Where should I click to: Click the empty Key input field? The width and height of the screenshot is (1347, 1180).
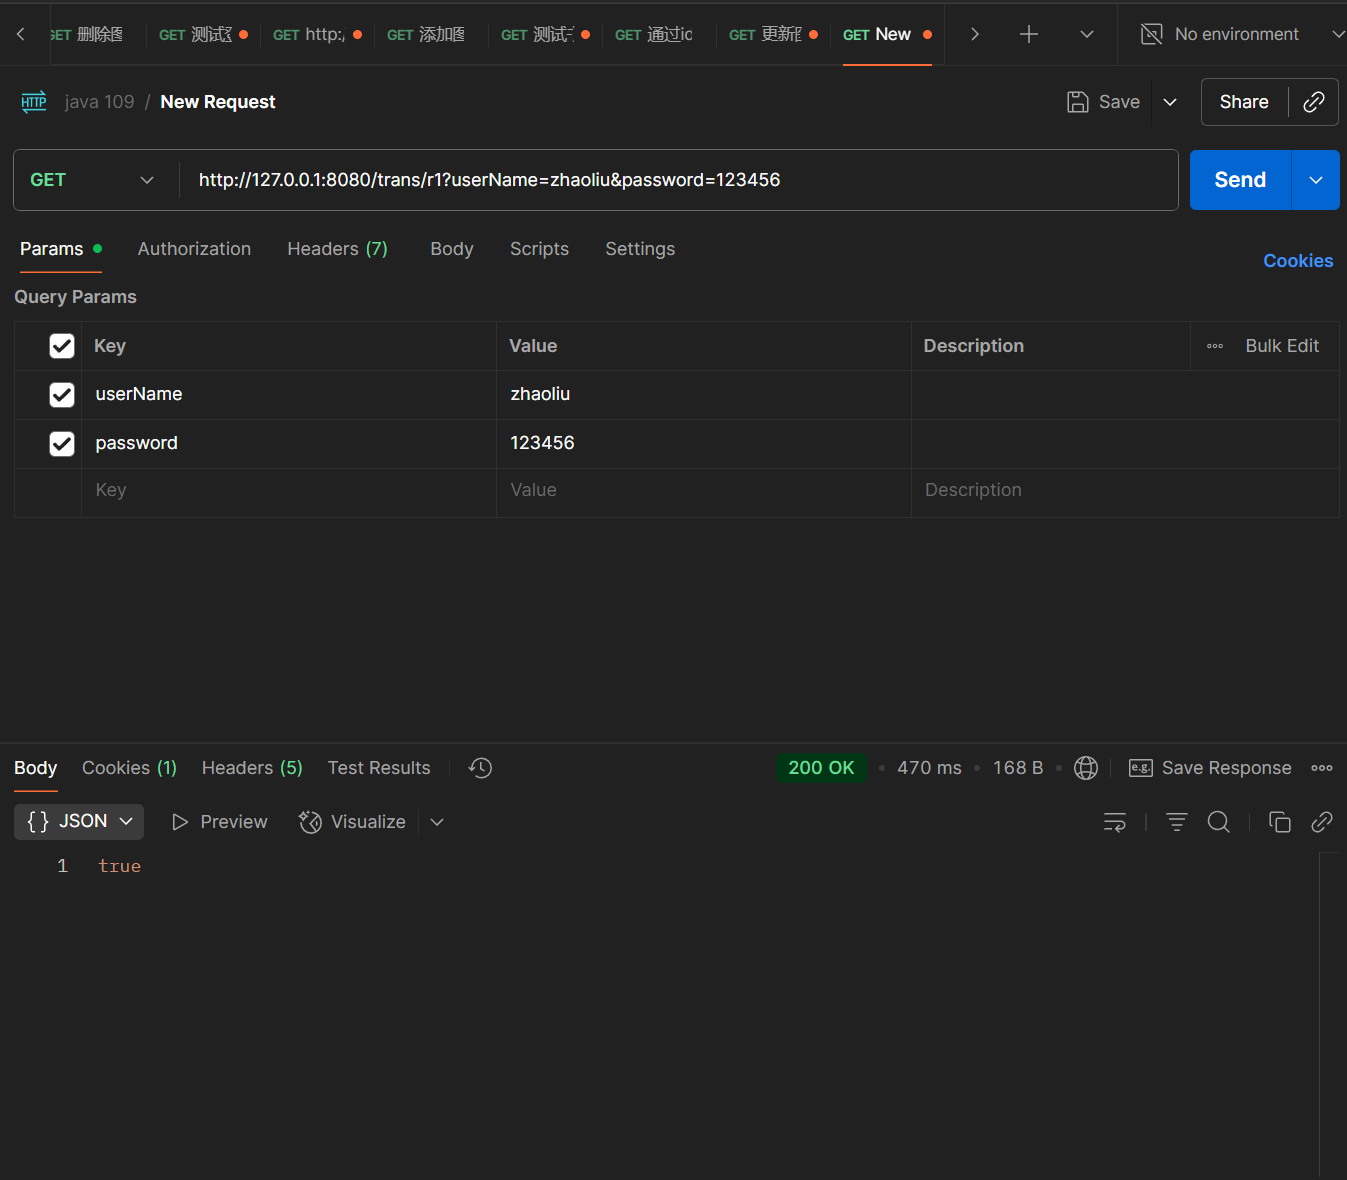289,491
